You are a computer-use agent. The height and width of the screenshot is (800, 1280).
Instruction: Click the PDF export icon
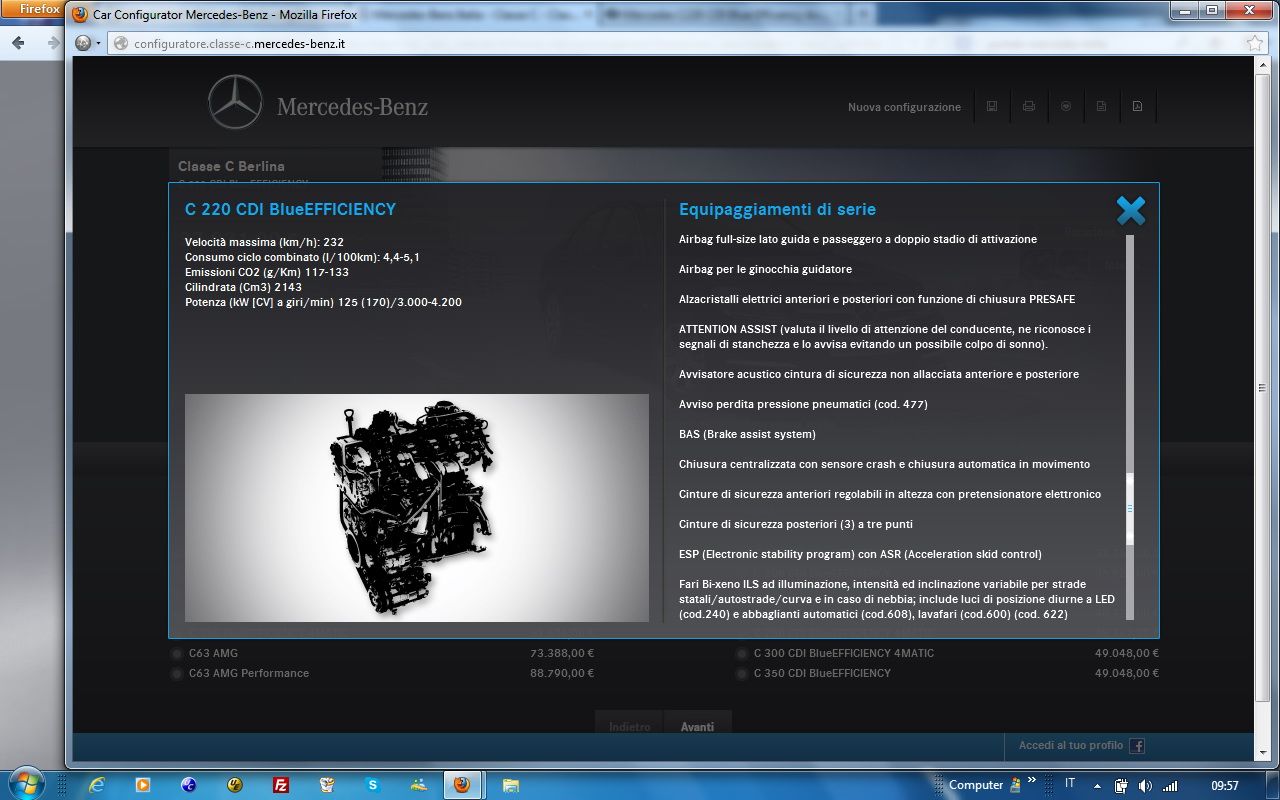[1137, 106]
